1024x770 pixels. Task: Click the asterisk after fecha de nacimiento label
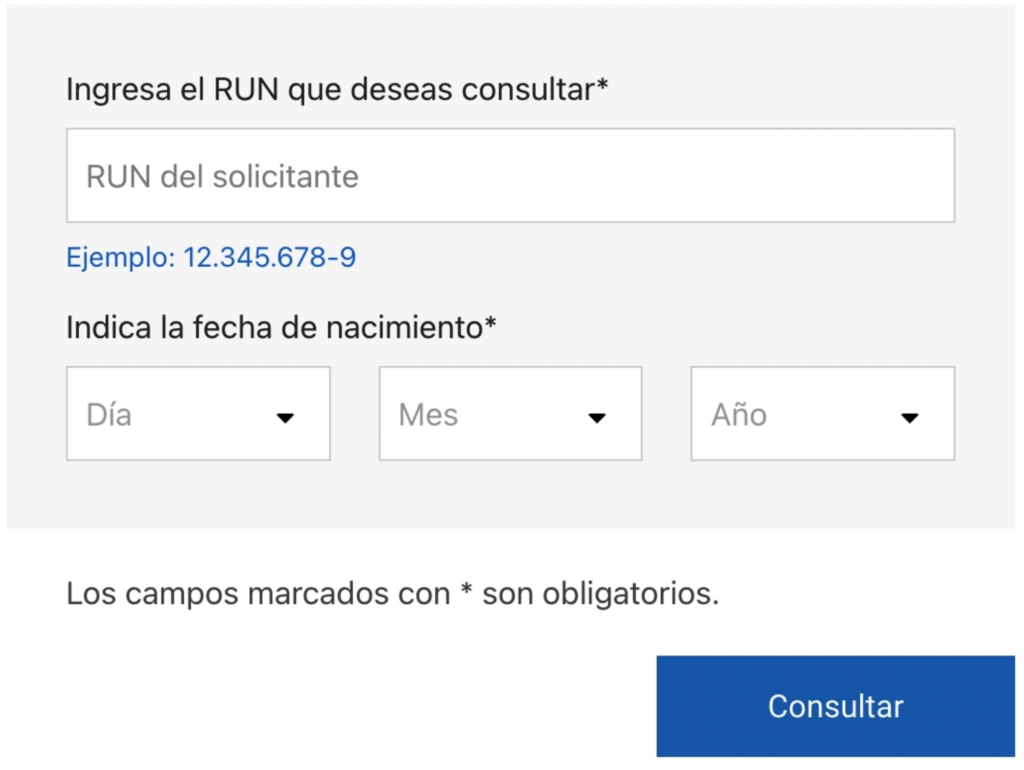pos(490,323)
